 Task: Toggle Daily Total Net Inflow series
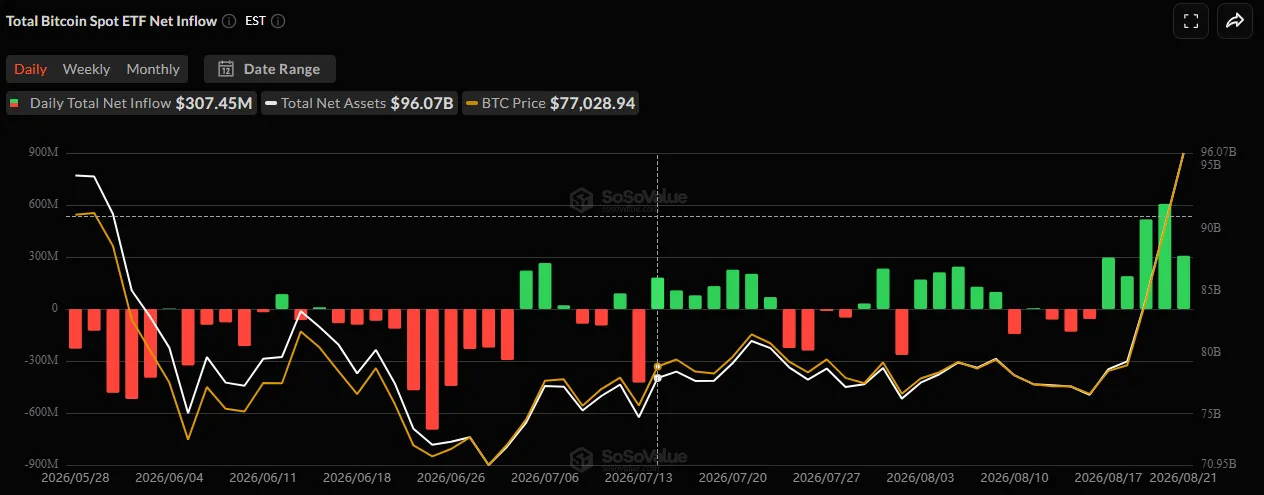coord(132,103)
